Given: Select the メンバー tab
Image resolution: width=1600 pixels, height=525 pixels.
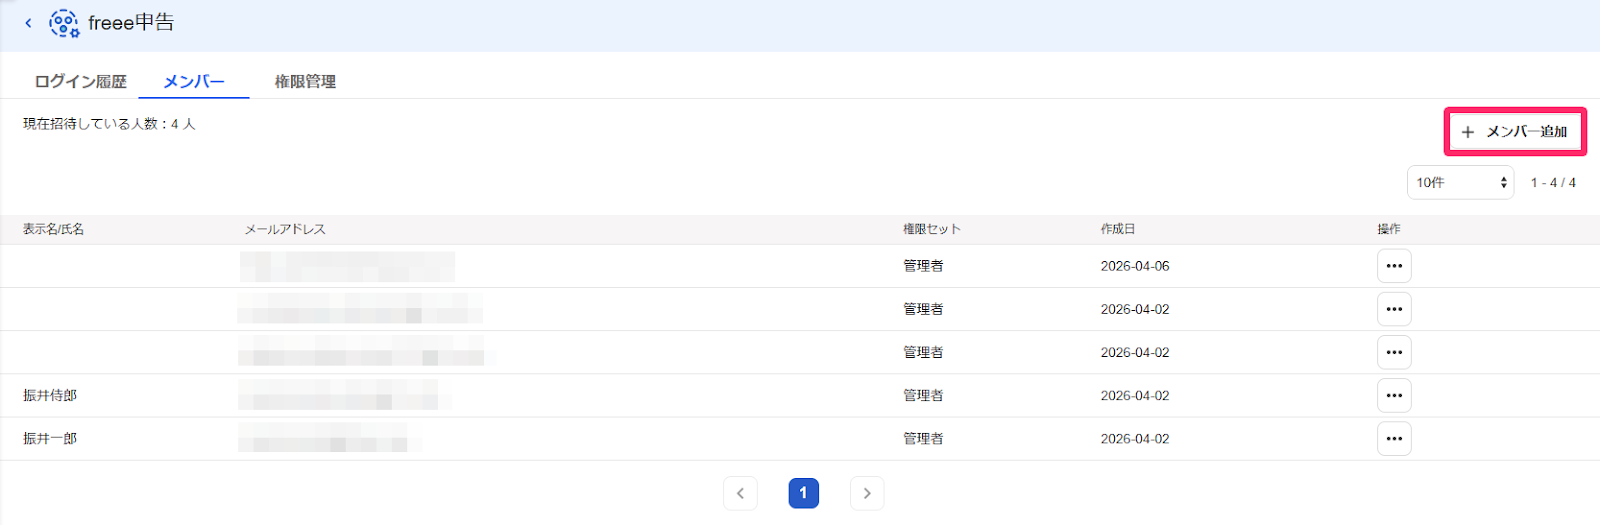Looking at the screenshot, I should [x=194, y=82].
